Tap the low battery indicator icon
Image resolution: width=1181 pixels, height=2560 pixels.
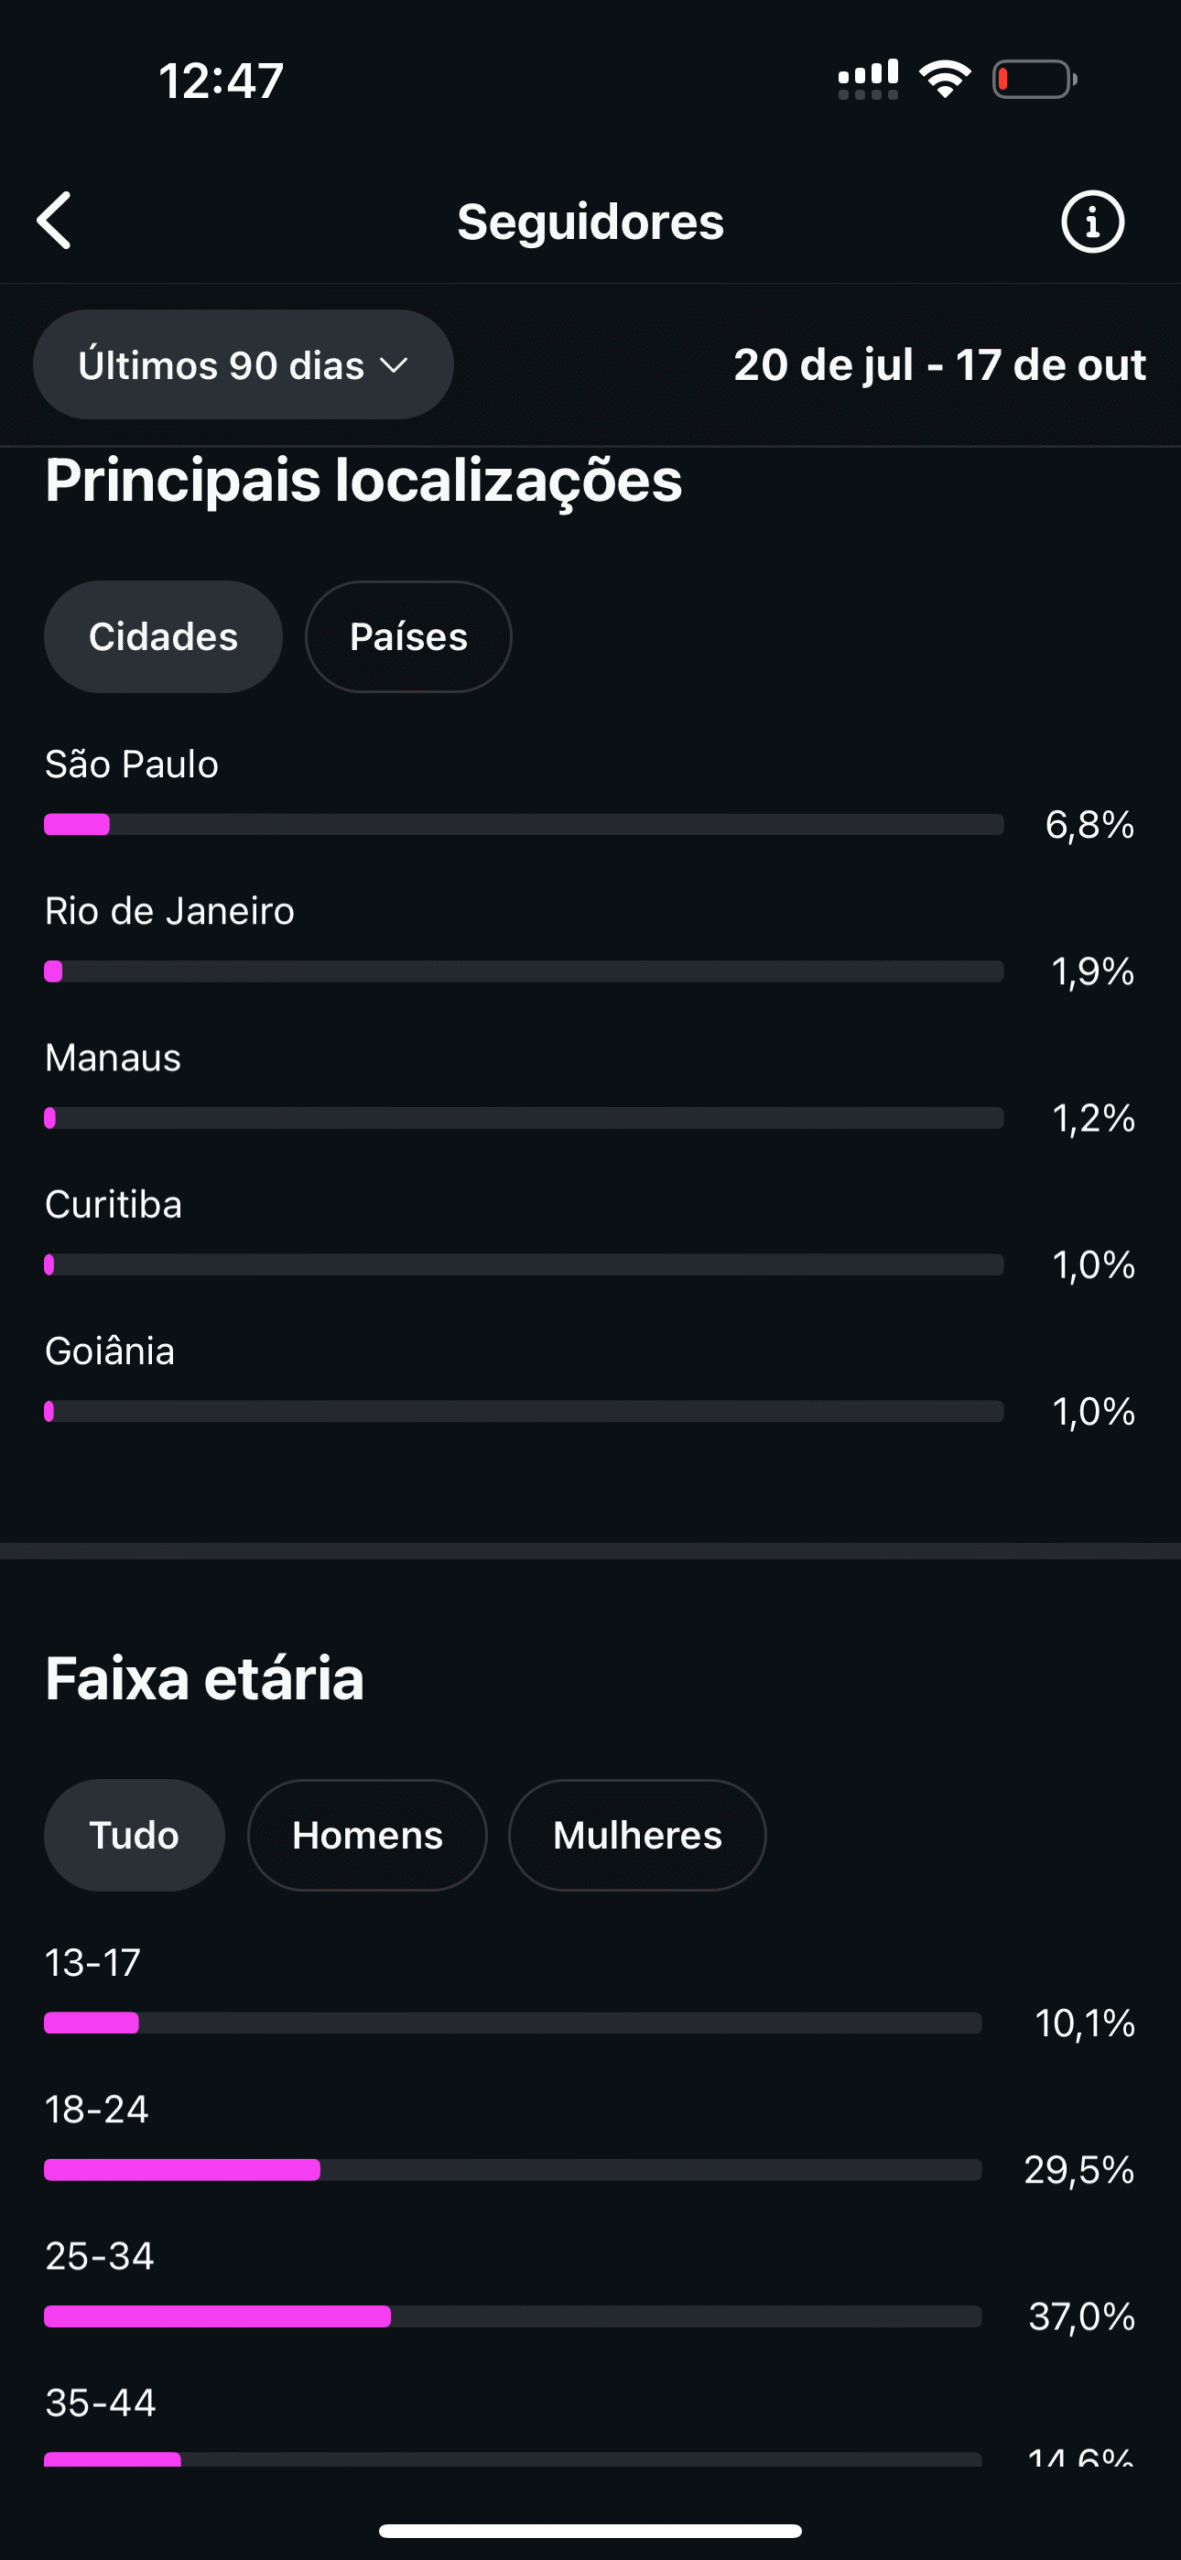pyautogui.click(x=1033, y=79)
